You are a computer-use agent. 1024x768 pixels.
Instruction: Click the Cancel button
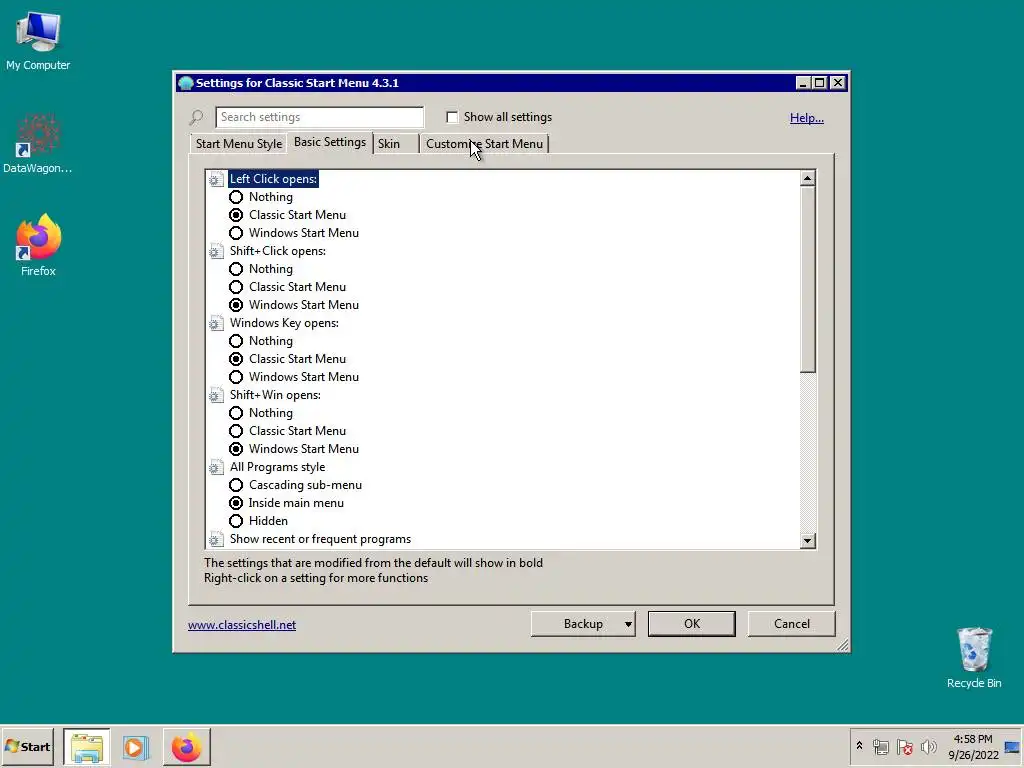pyautogui.click(x=792, y=624)
